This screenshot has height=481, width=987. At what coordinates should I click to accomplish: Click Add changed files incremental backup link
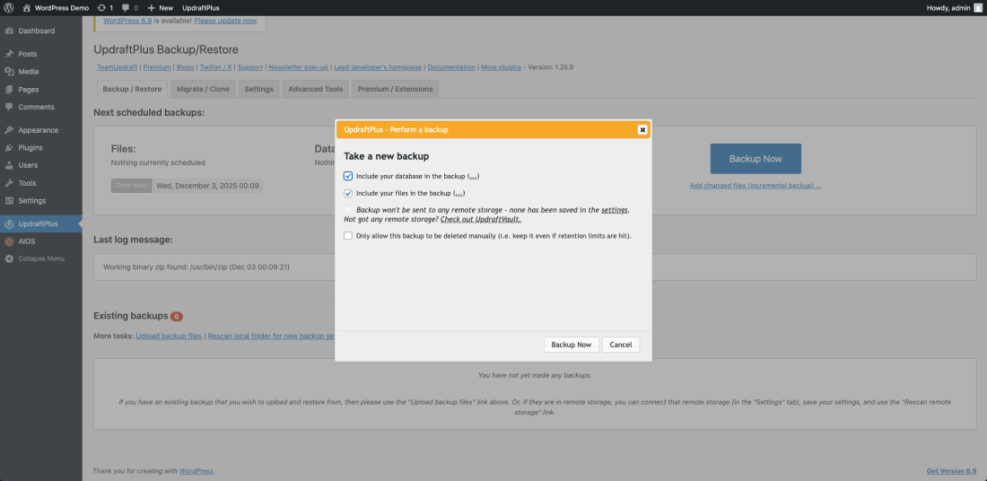(755, 186)
